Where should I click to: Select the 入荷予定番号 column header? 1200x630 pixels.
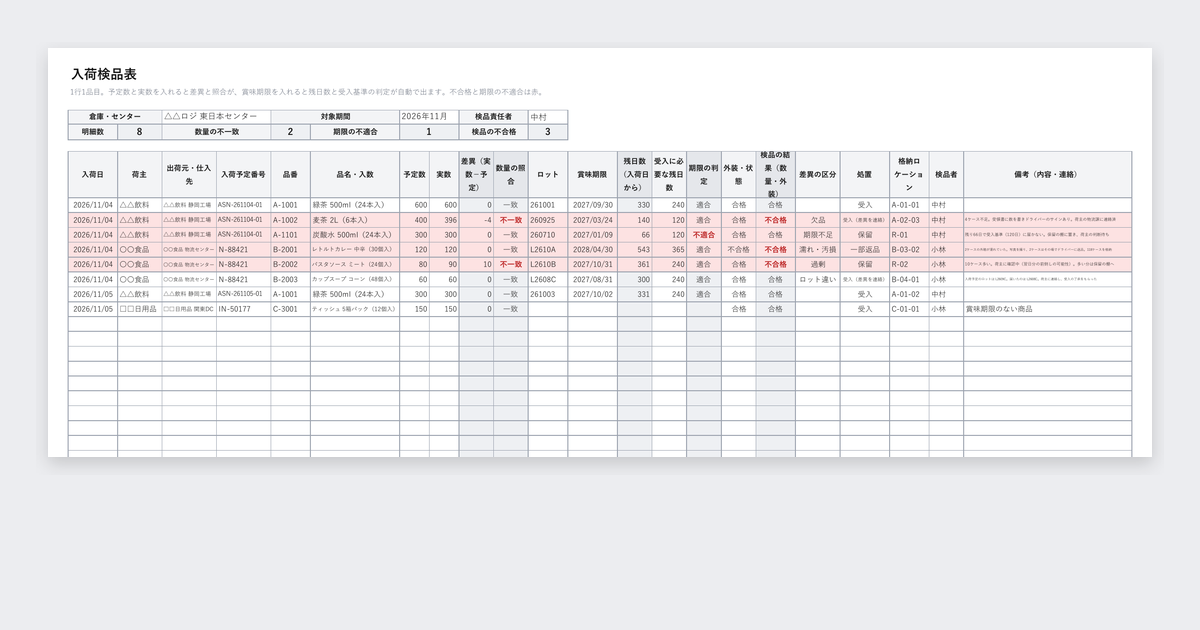[243, 174]
